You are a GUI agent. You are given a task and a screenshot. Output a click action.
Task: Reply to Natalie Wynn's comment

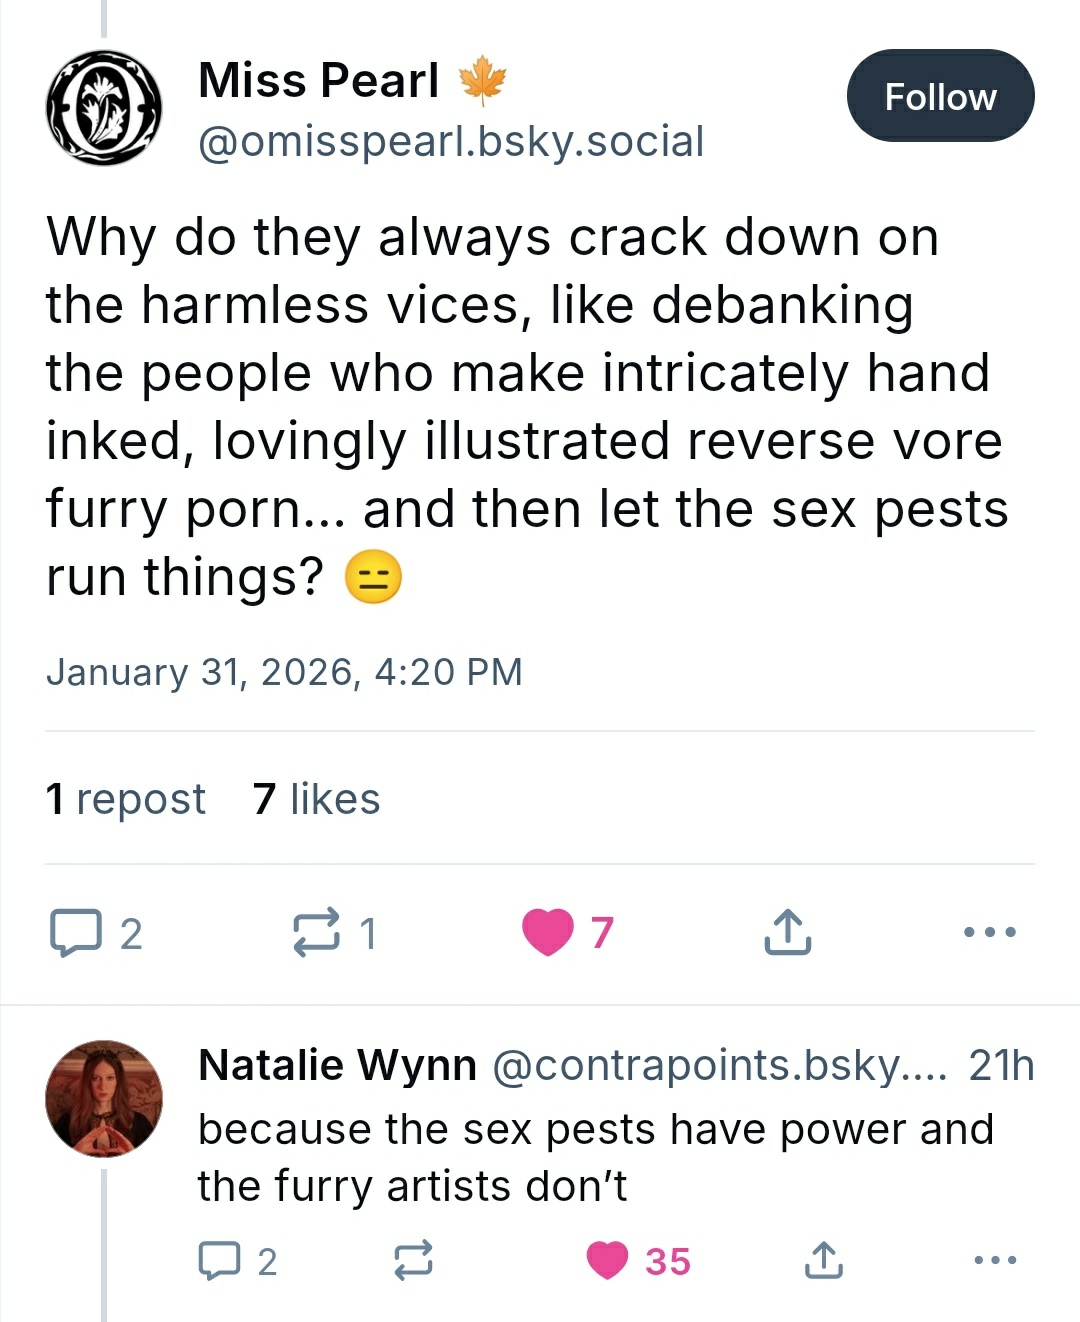point(220,1261)
